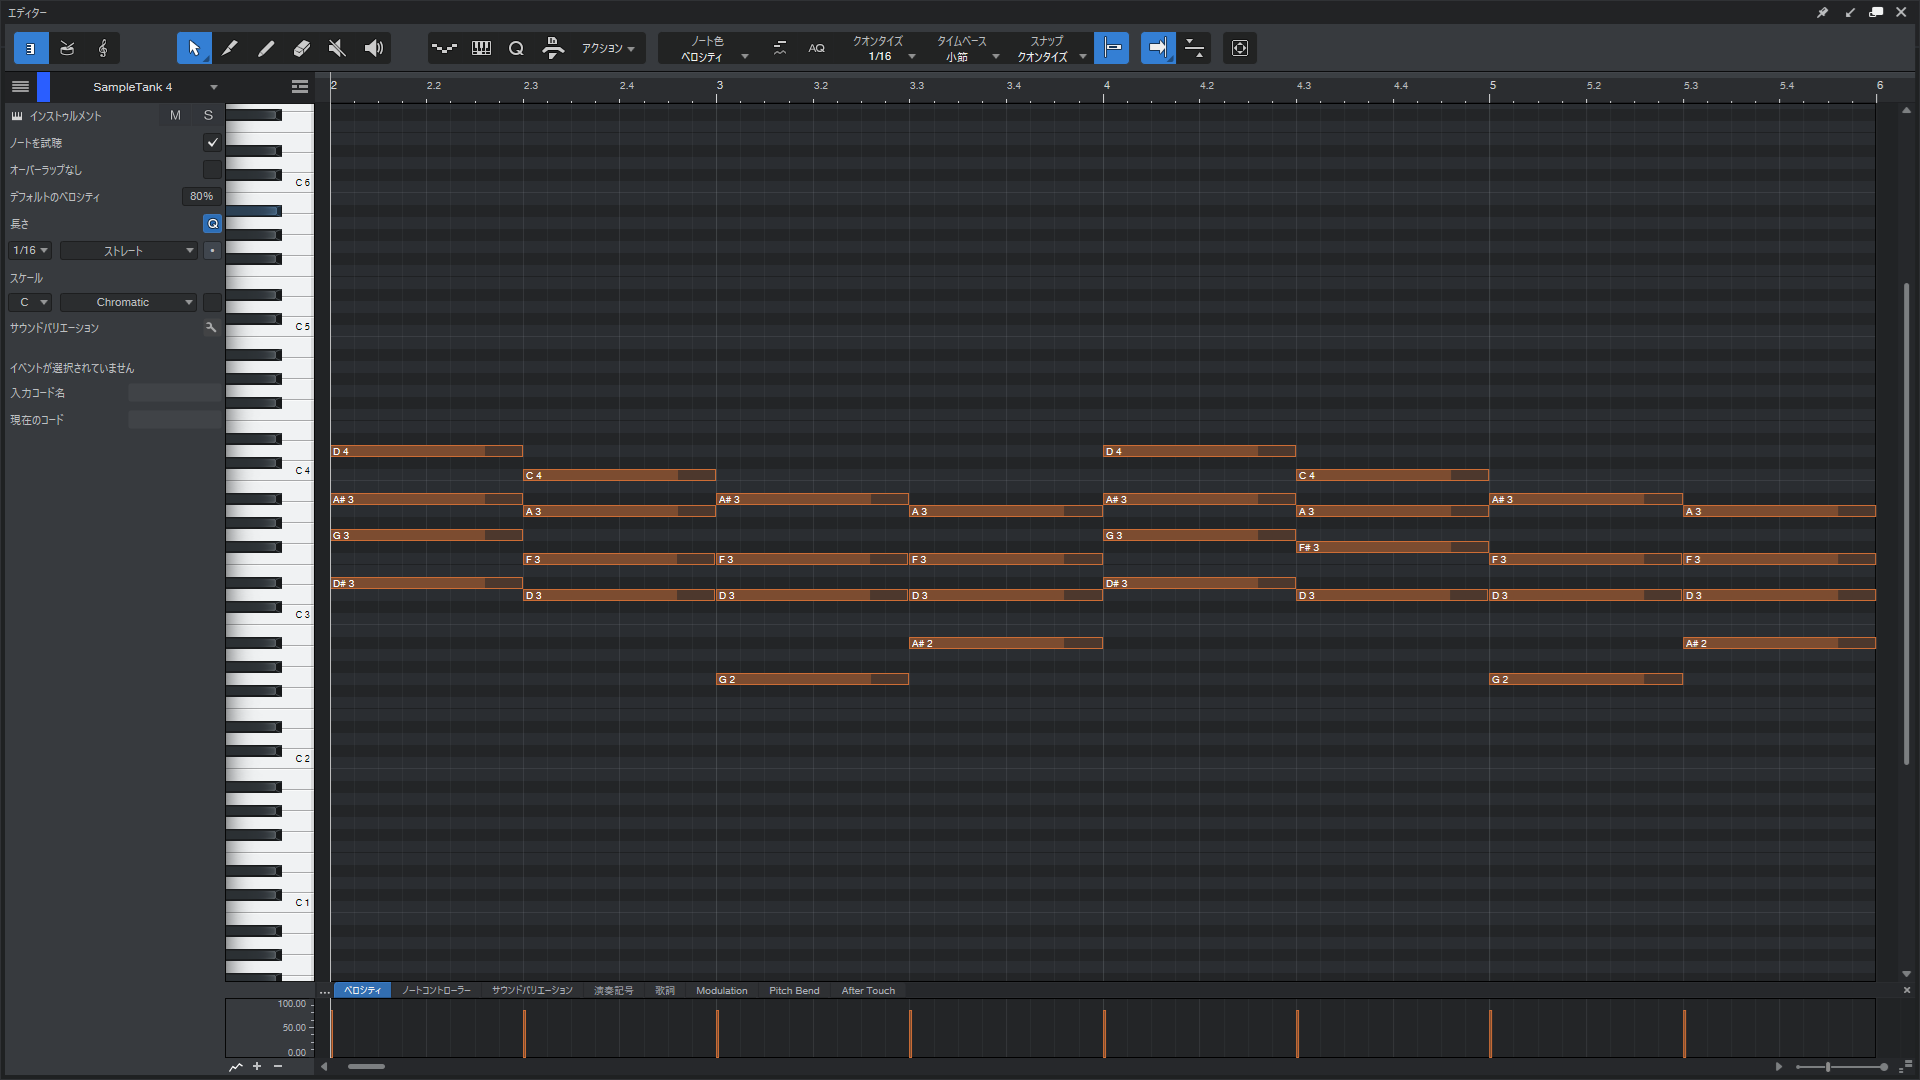Enable the オーバーラップなし checkbox
This screenshot has width=1920, height=1080.
(x=212, y=170)
